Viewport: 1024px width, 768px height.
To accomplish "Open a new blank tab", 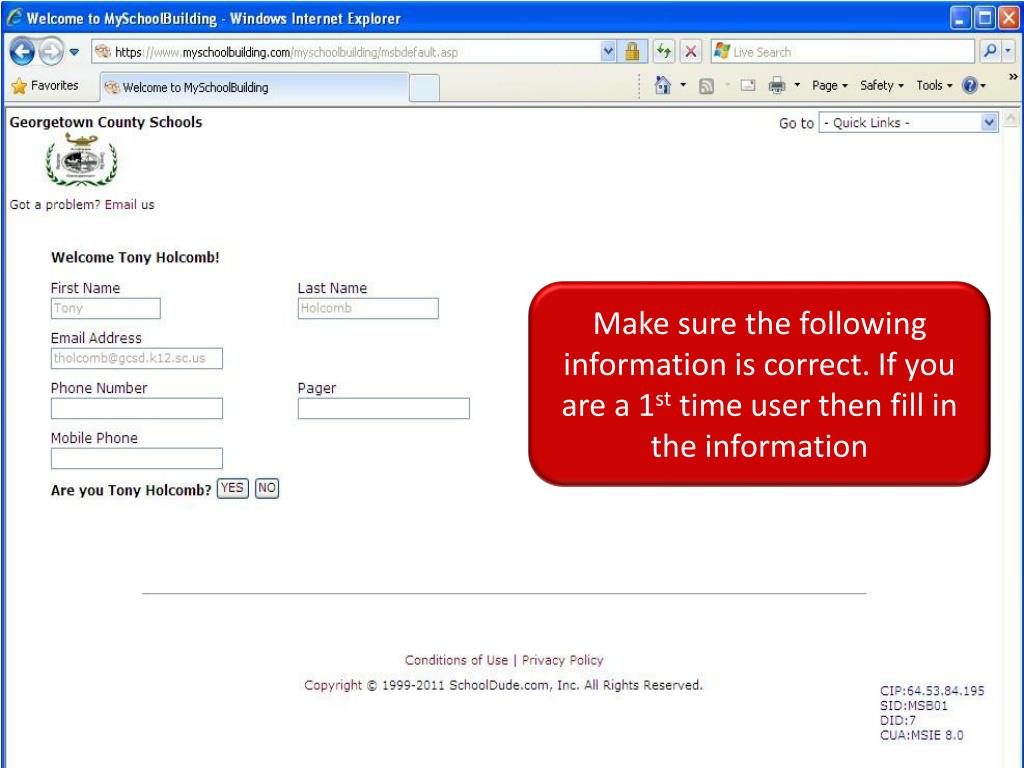I will click(424, 88).
